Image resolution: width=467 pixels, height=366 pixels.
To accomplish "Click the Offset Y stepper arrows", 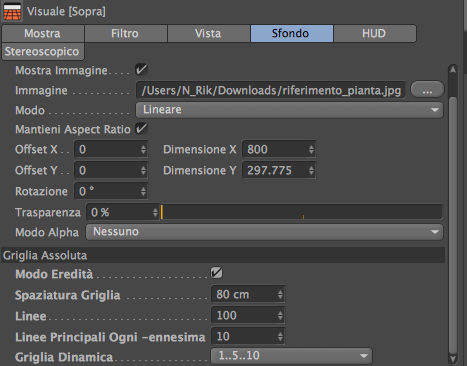I will [x=143, y=170].
